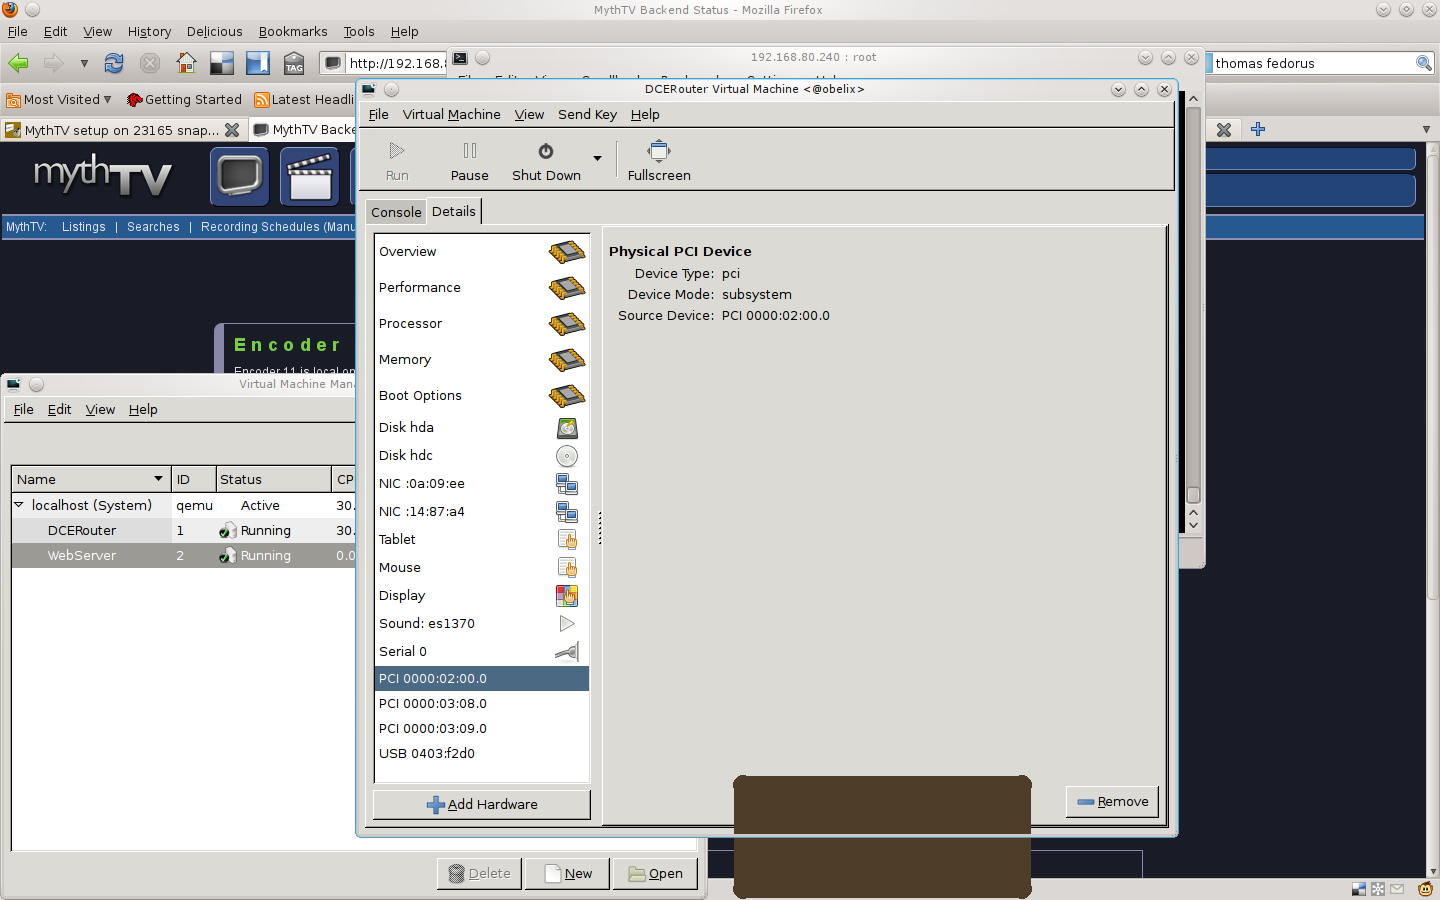Select PCI 0000:03:08.0 device row
This screenshot has height=900, width=1440.
[481, 704]
